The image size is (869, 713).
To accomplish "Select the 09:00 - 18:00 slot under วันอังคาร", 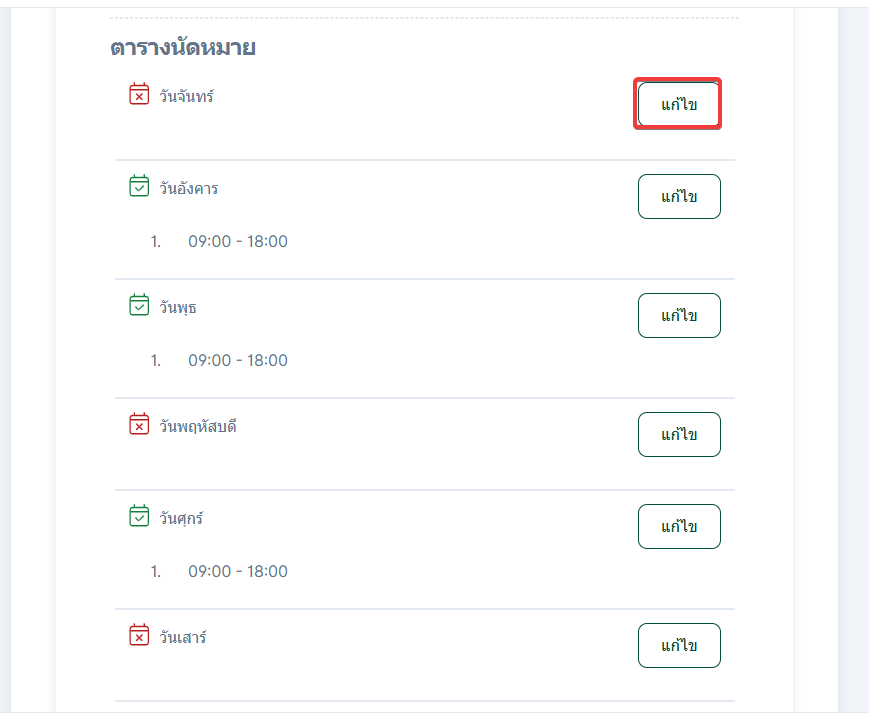I will point(238,241).
